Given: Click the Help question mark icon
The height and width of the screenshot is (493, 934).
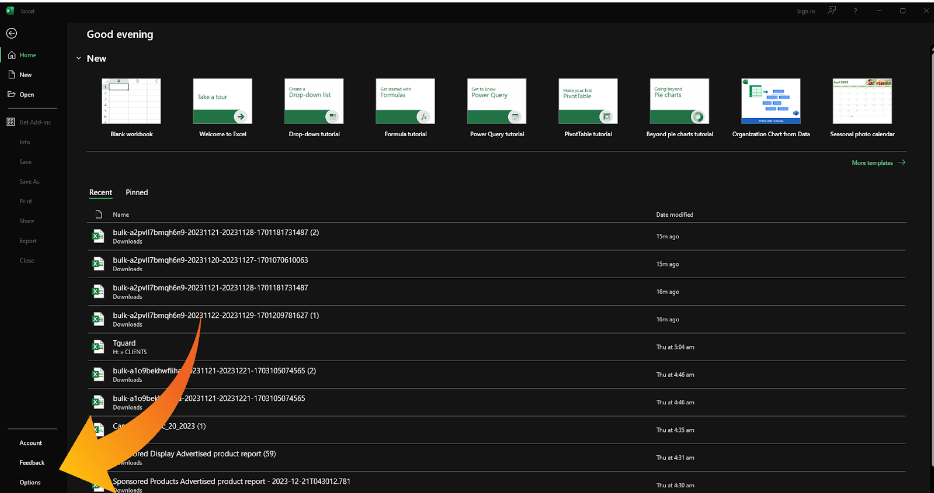Looking at the screenshot, I should [x=855, y=11].
